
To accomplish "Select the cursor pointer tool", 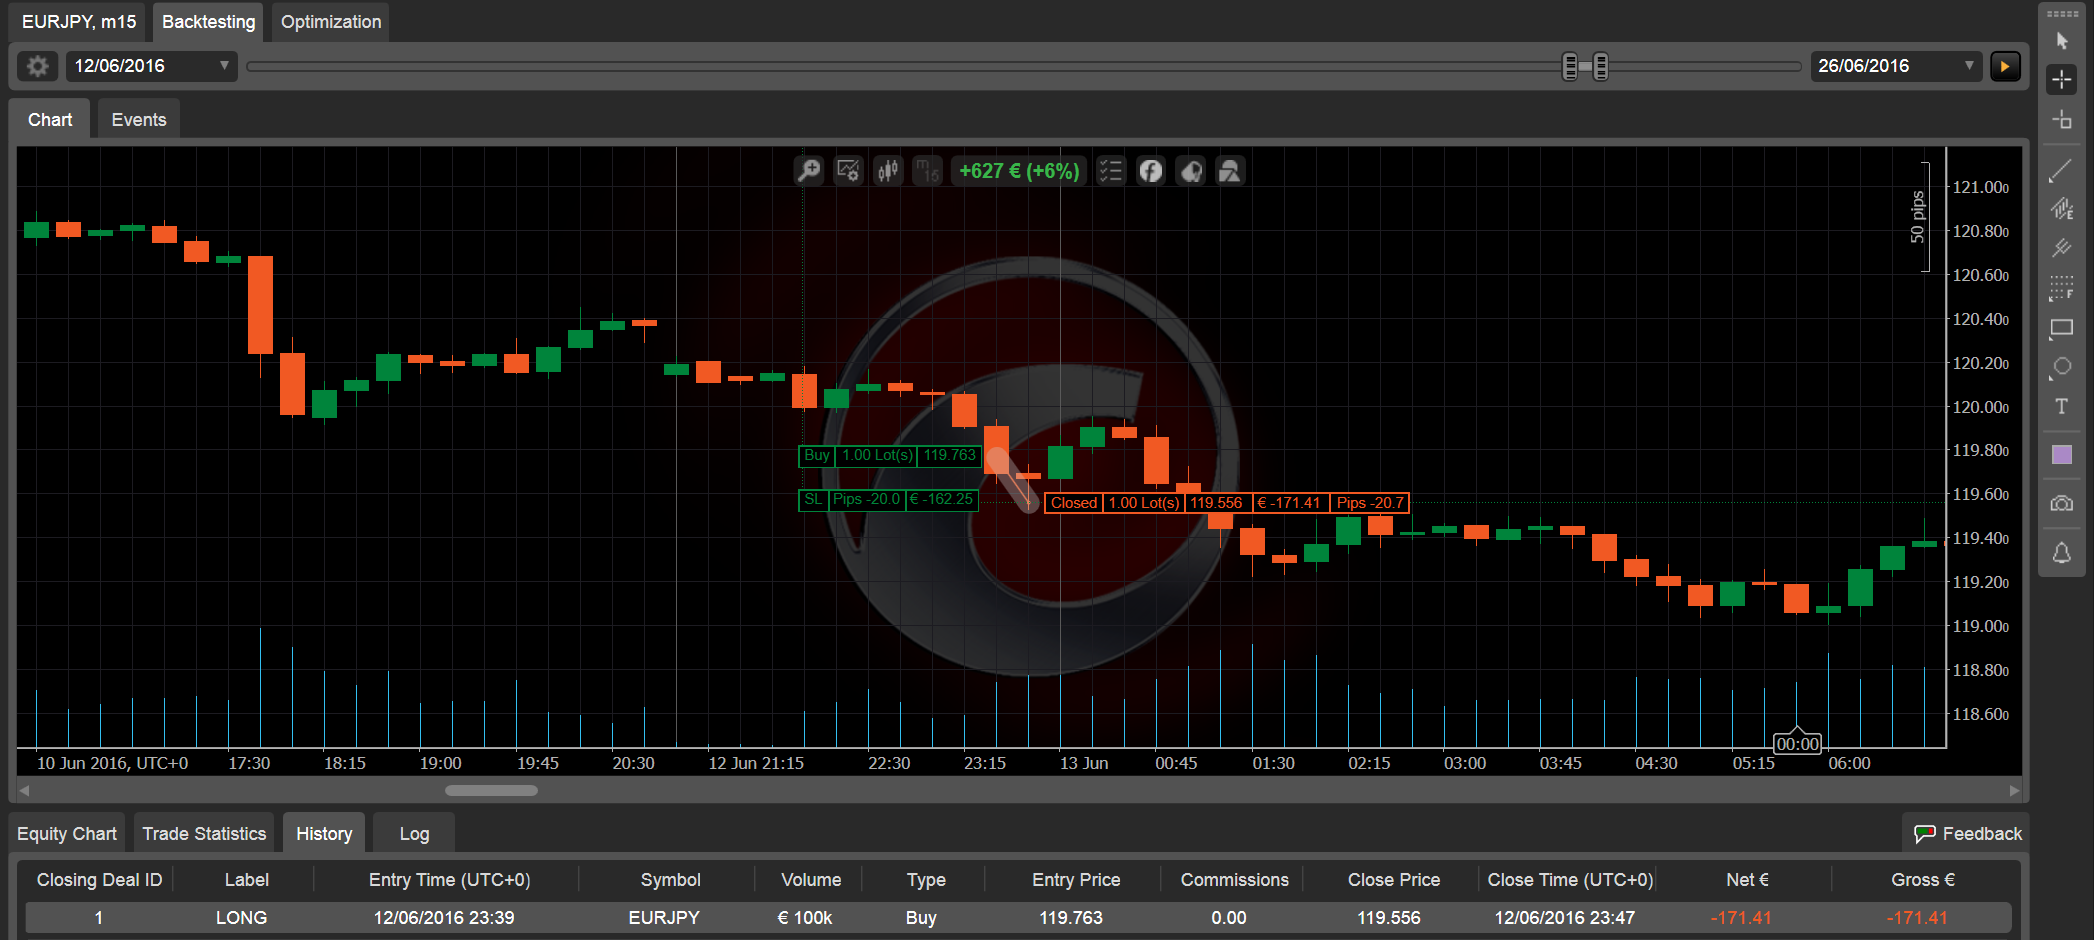I will pyautogui.click(x=2062, y=41).
